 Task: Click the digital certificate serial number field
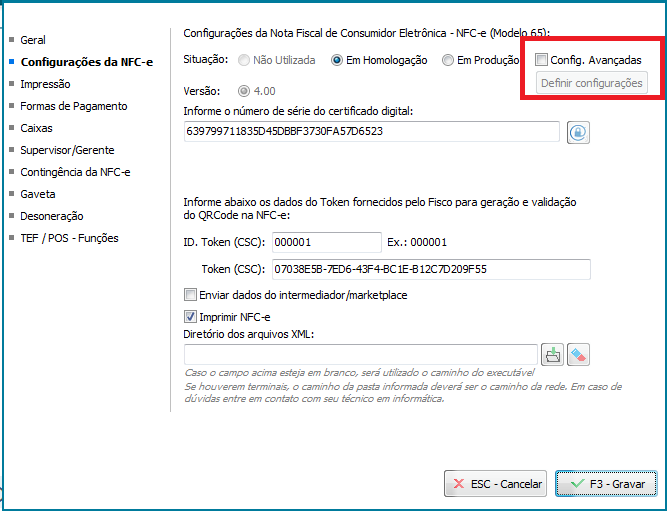click(371, 132)
